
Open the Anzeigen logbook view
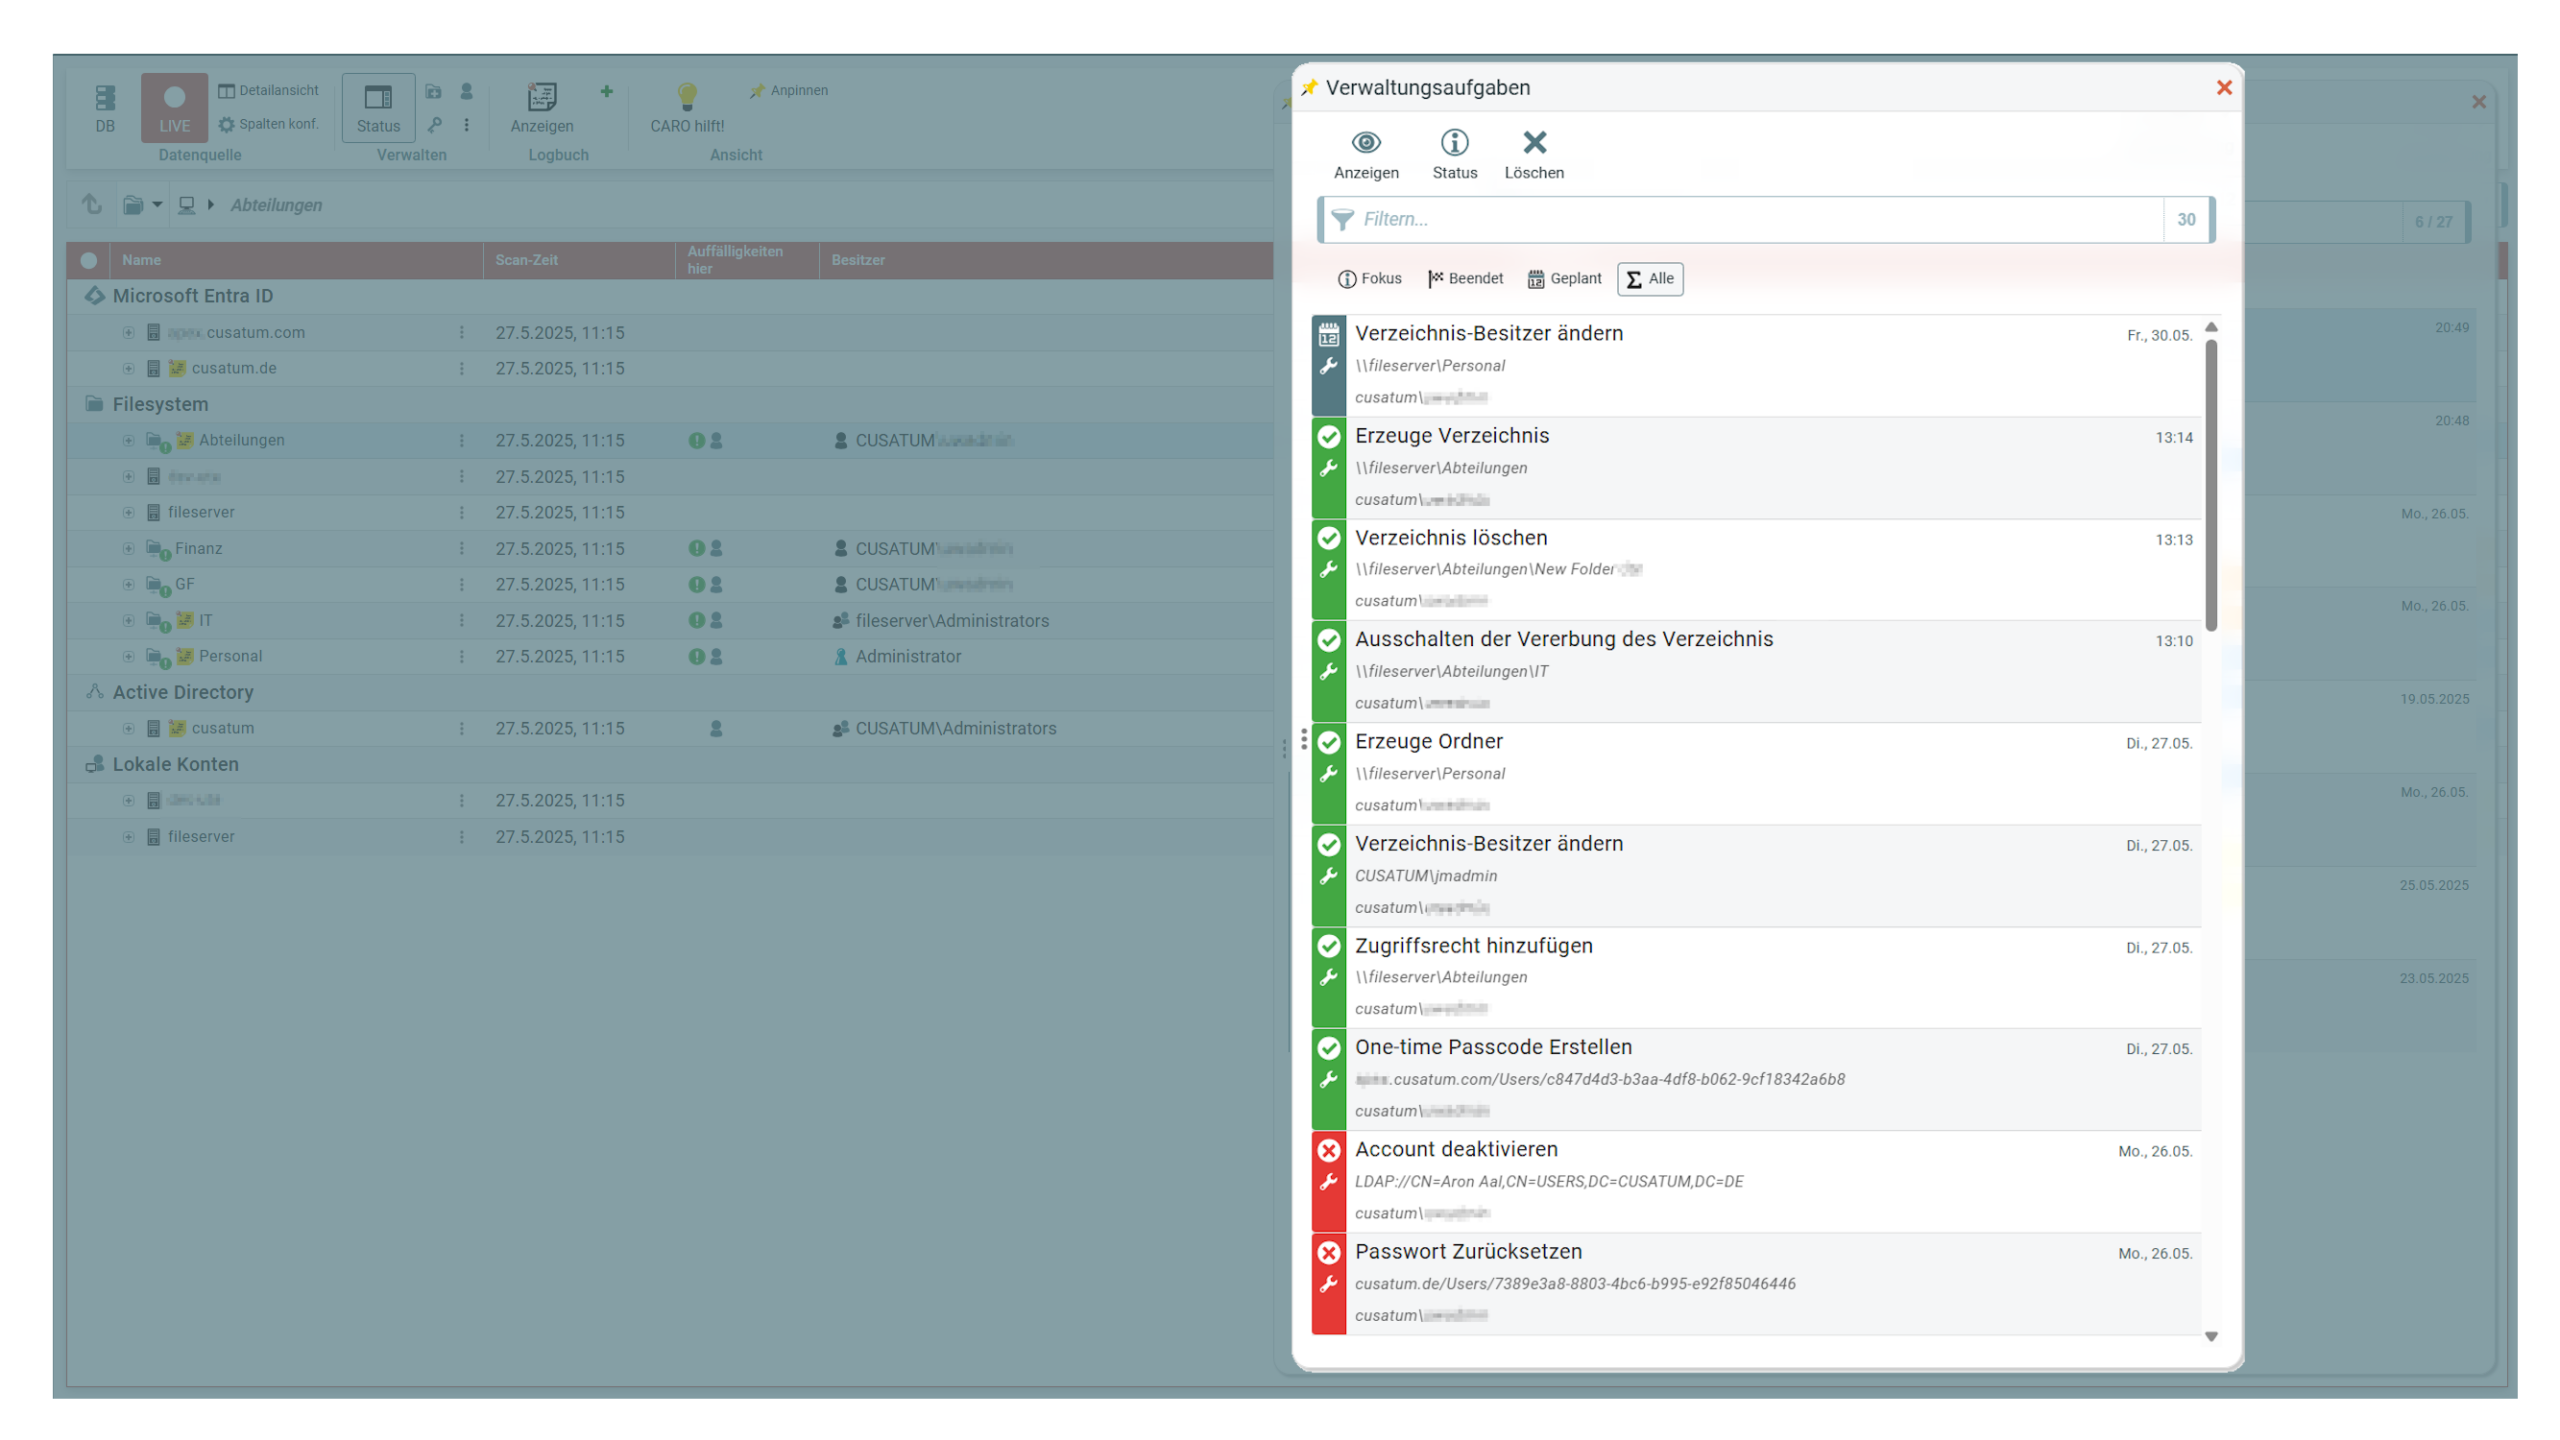542,108
